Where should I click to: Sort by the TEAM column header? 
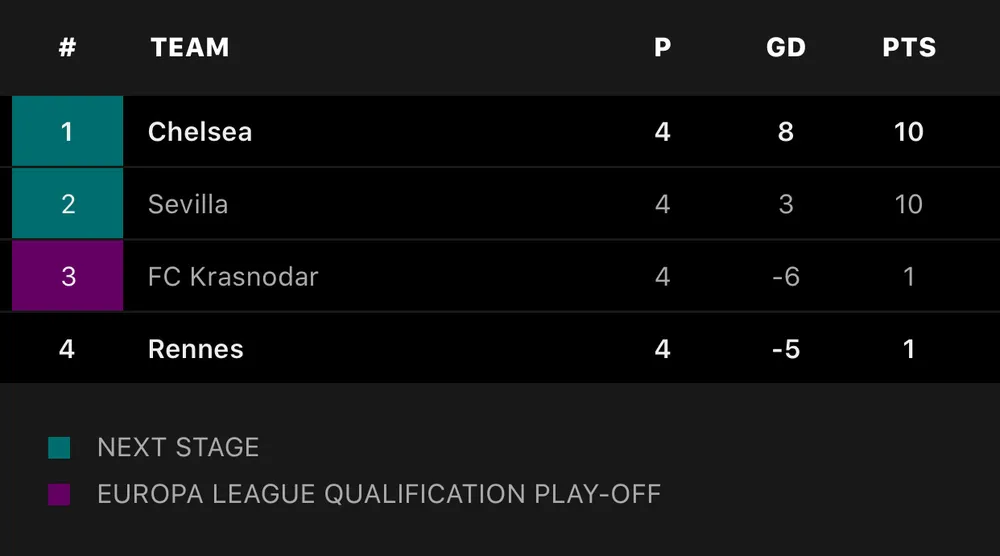pos(190,47)
